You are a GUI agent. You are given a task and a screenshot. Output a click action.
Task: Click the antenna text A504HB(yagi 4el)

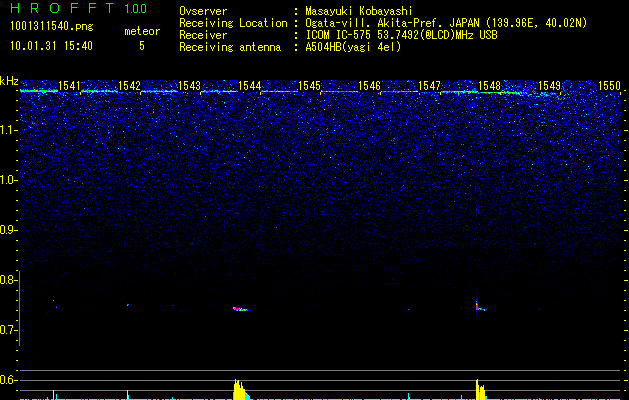point(353,47)
